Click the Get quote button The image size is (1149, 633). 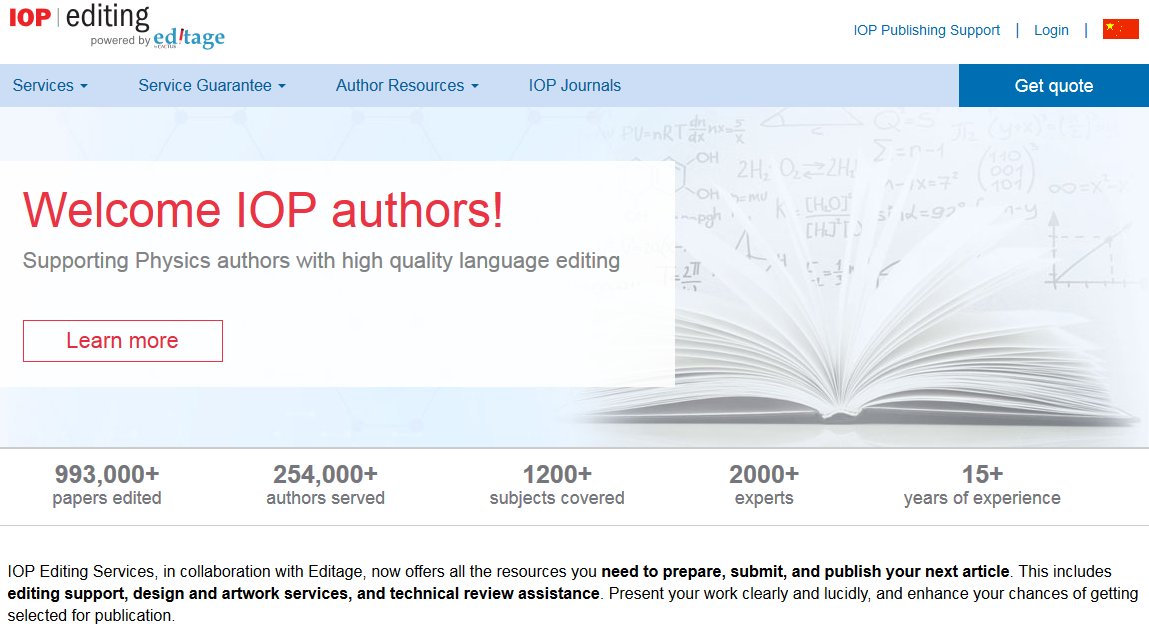click(x=1054, y=86)
